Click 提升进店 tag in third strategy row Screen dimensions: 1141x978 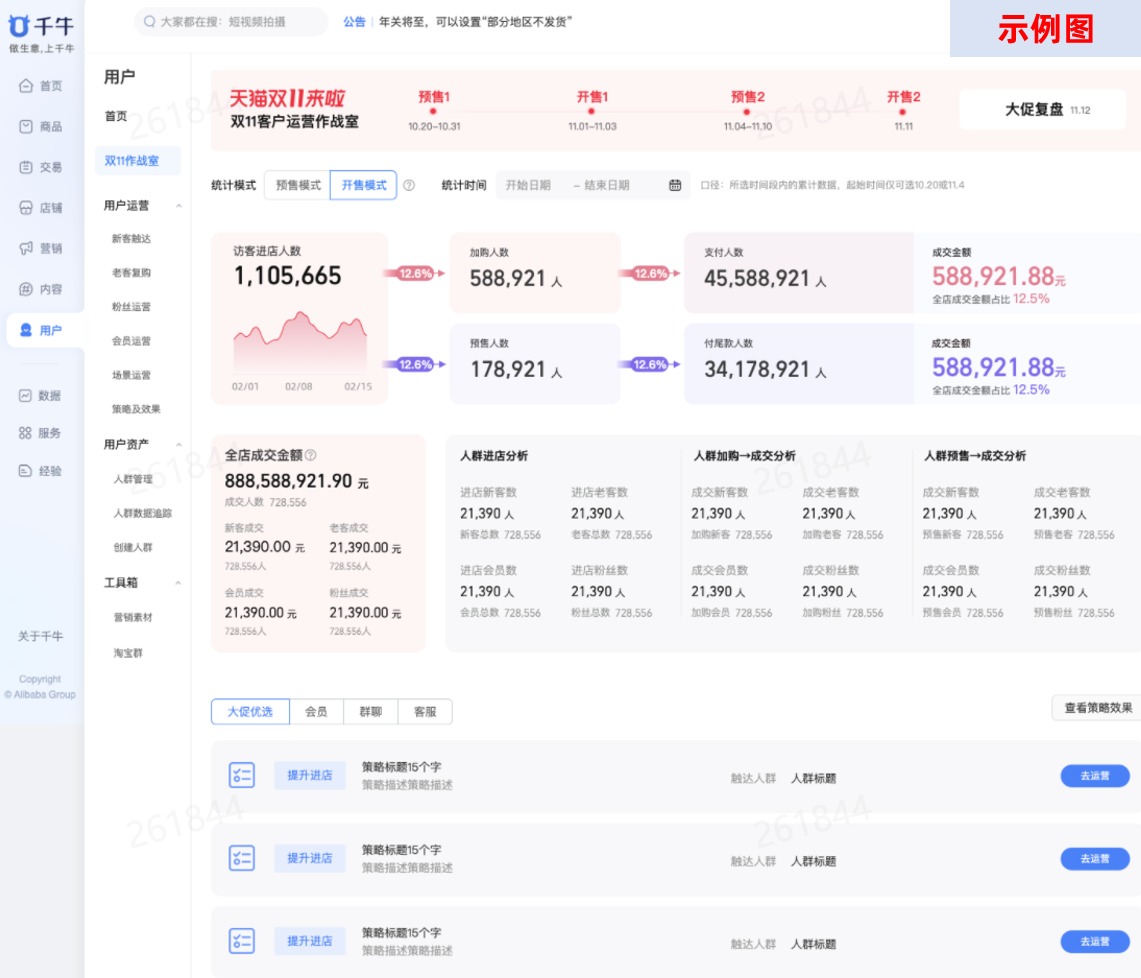310,942
